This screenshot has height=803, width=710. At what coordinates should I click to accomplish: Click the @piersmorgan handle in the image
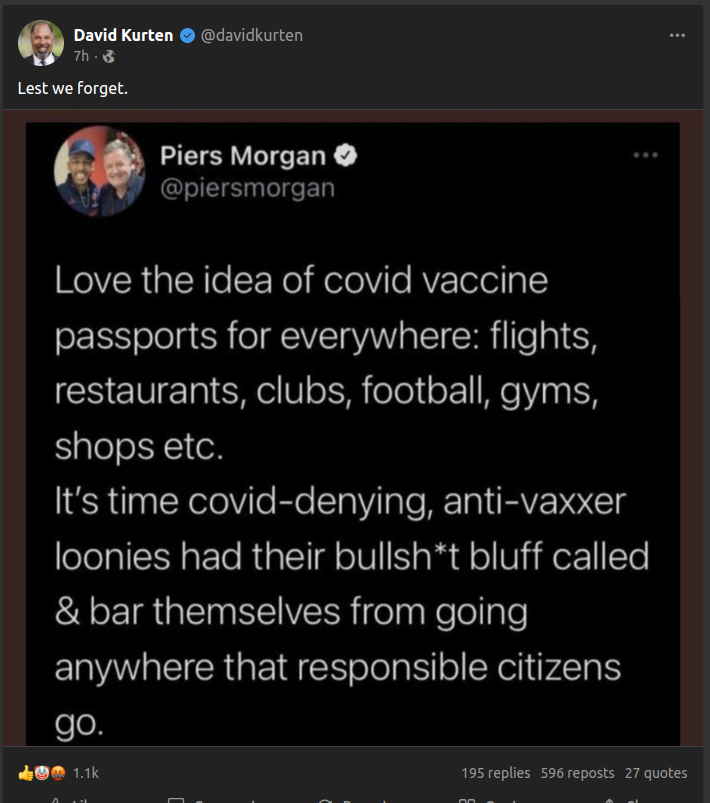coord(248,188)
